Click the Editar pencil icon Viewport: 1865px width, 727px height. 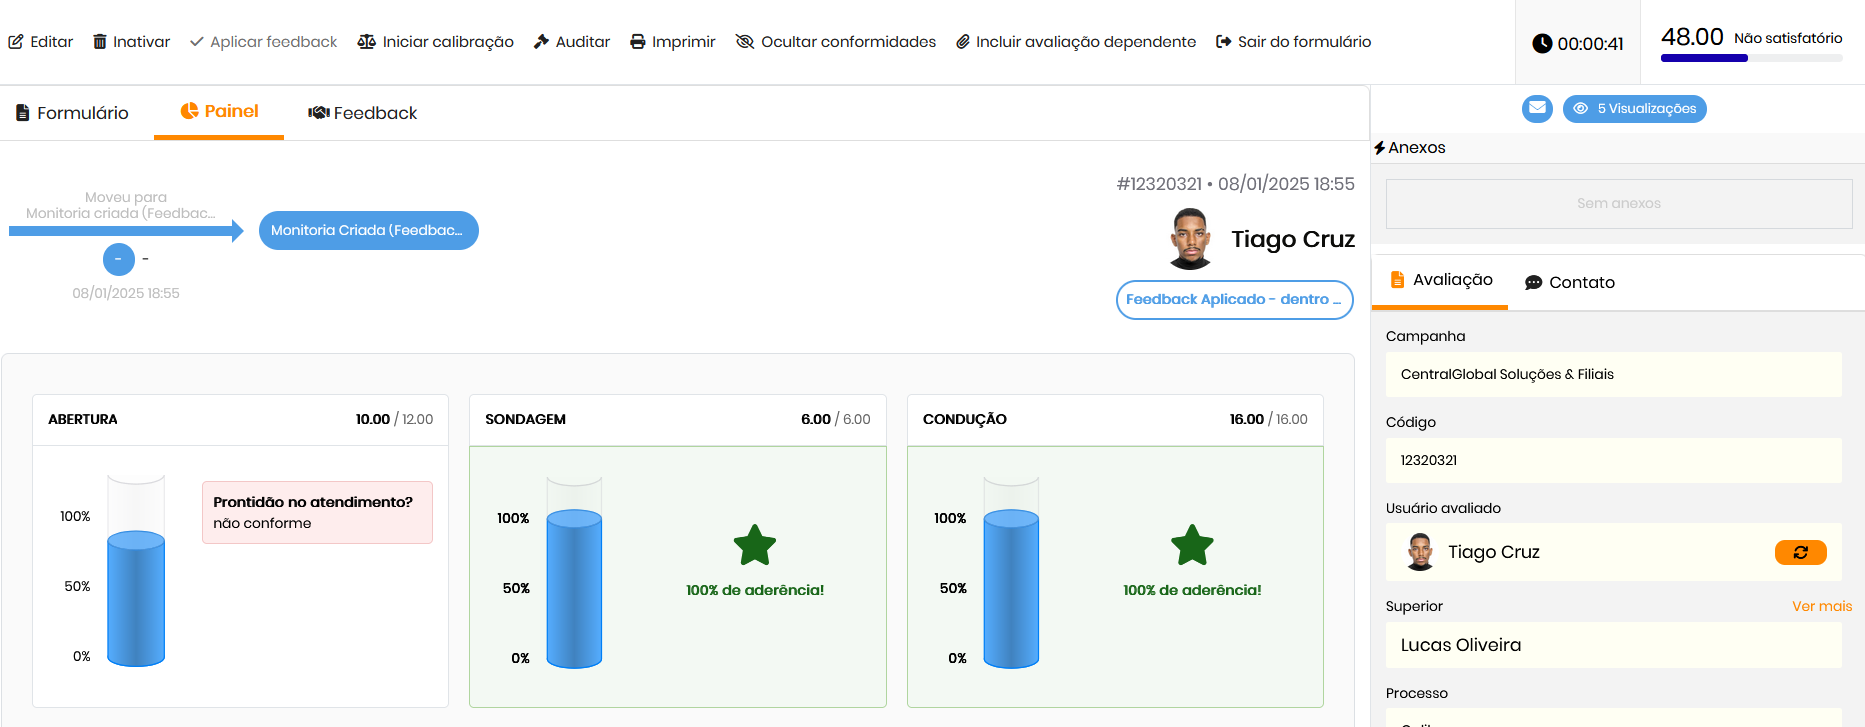(x=16, y=42)
